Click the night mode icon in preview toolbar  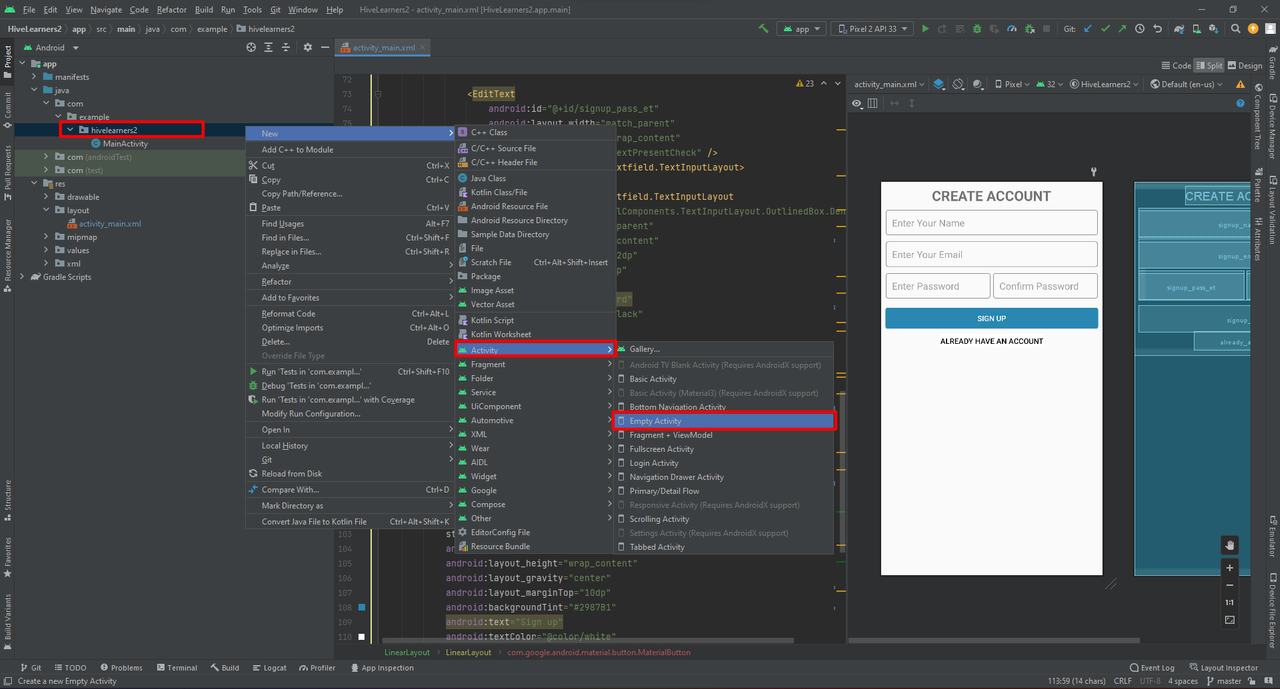click(x=977, y=84)
